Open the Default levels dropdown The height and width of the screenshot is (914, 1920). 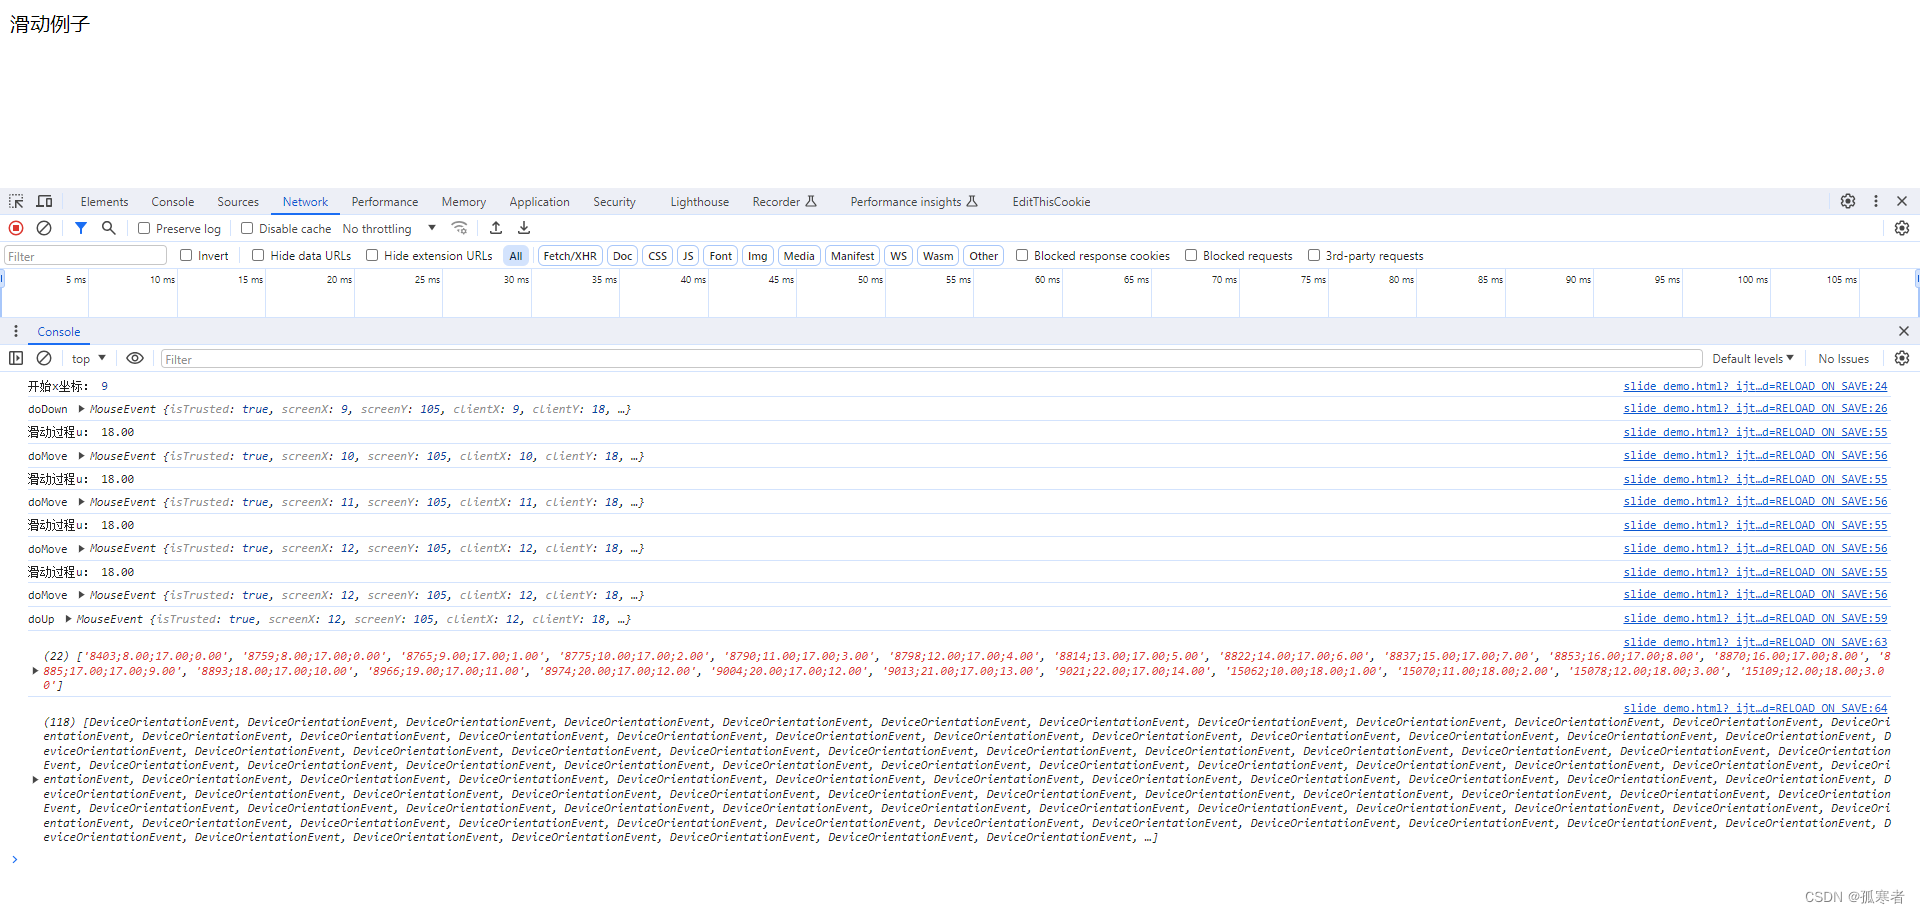(1753, 358)
